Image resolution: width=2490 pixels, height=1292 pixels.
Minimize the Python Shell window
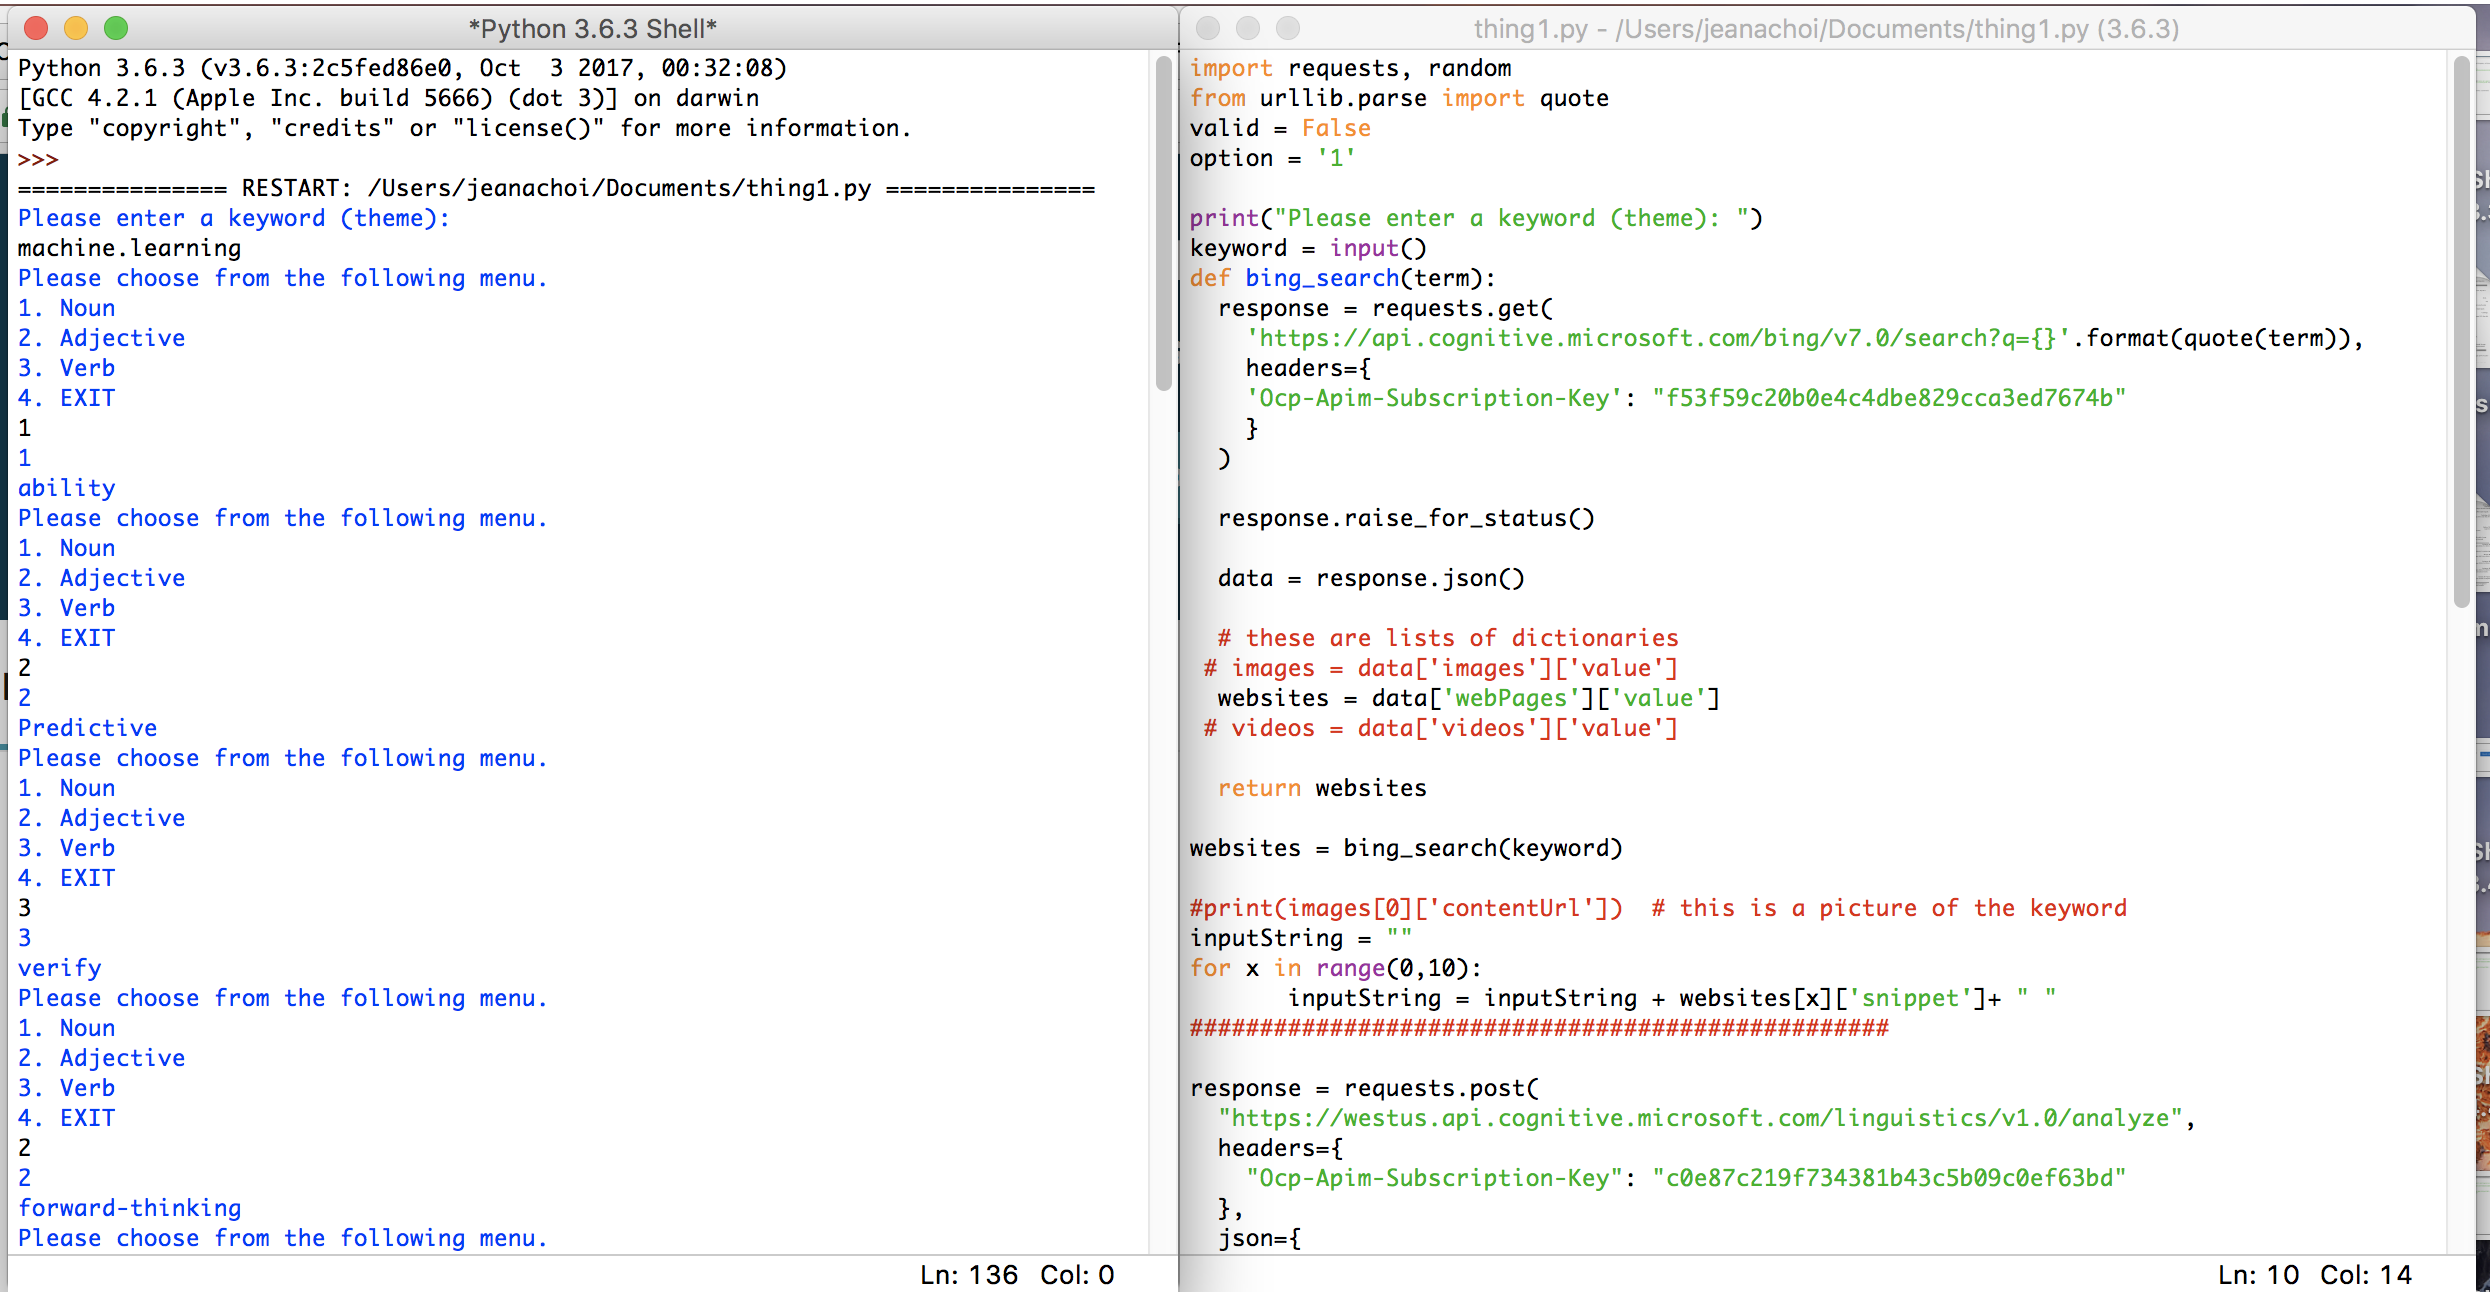pos(76,28)
